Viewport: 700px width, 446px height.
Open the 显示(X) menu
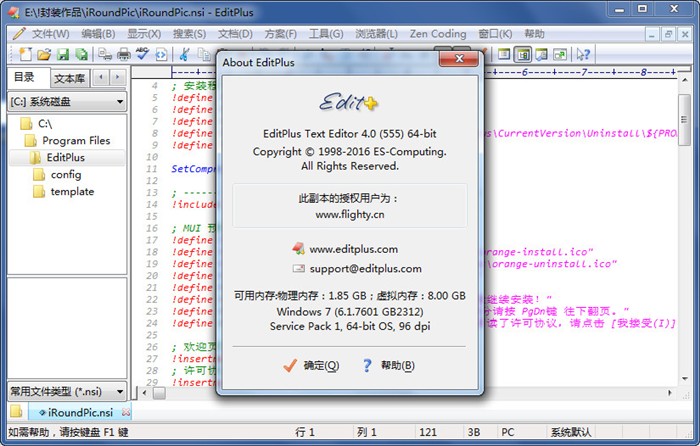coord(144,34)
